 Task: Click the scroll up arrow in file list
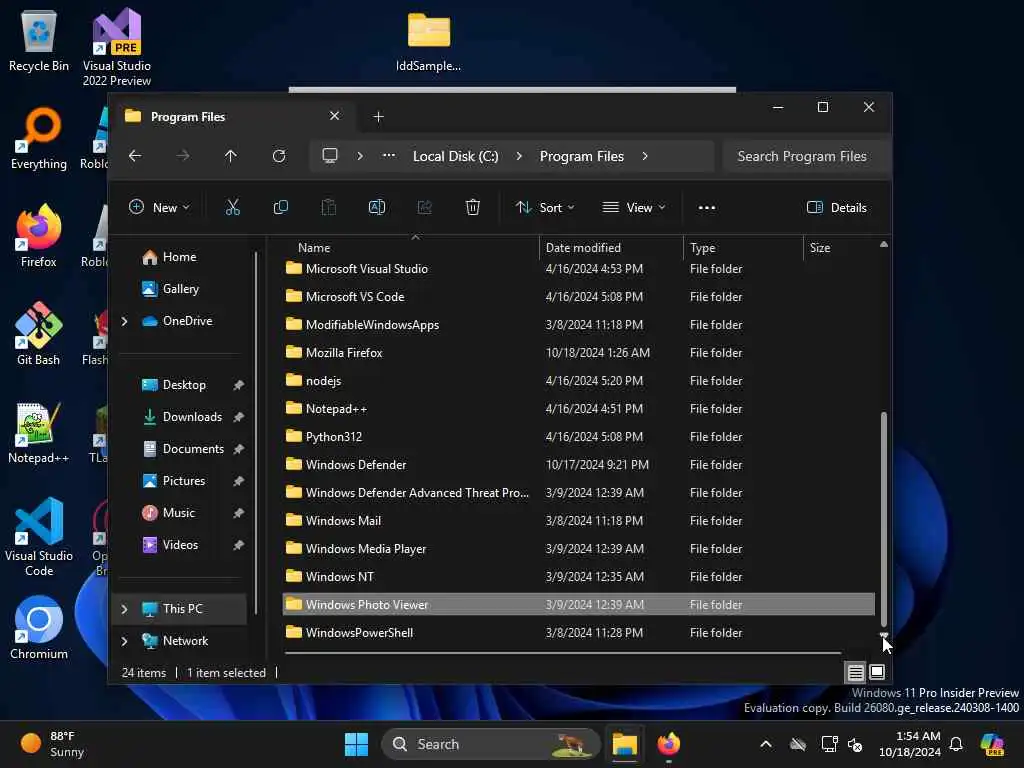click(x=884, y=244)
